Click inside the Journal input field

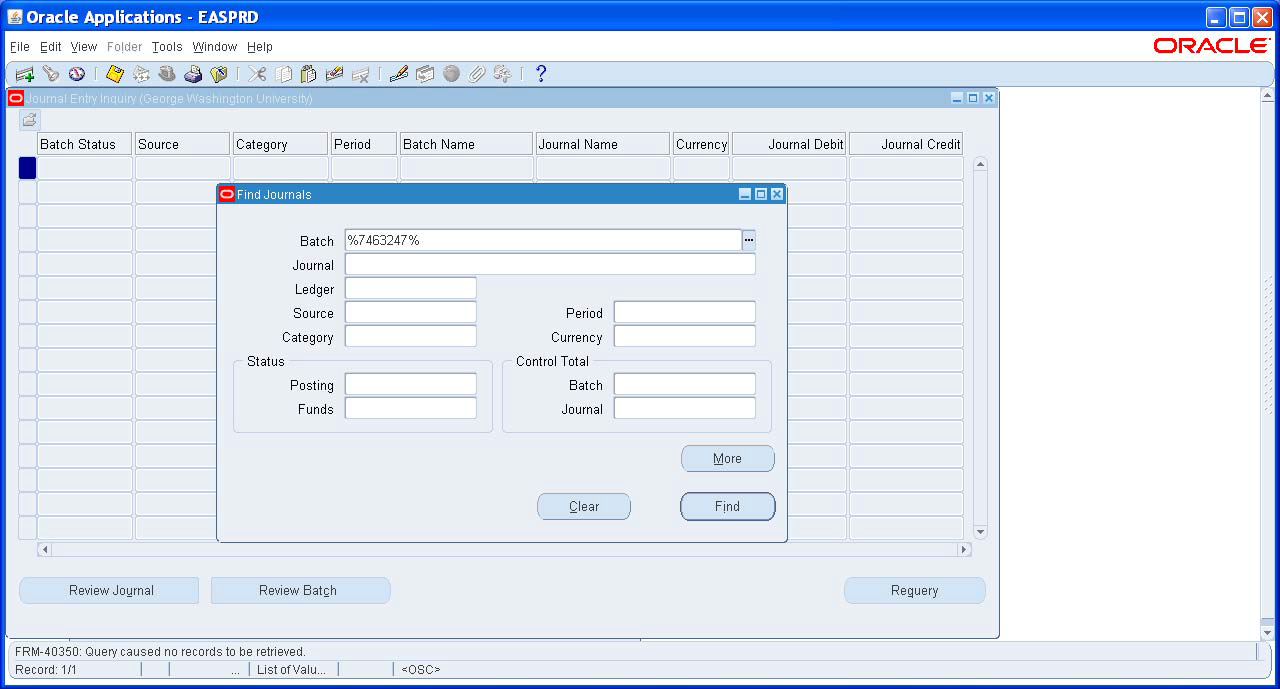click(x=550, y=264)
